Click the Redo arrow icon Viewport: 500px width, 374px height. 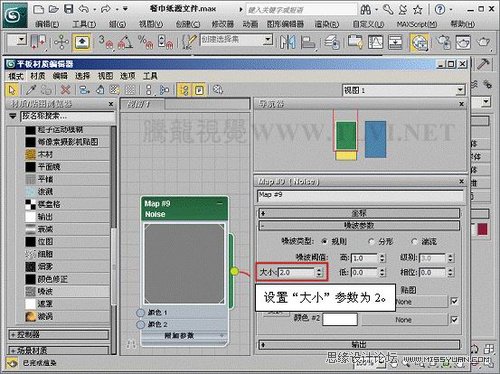106,9
